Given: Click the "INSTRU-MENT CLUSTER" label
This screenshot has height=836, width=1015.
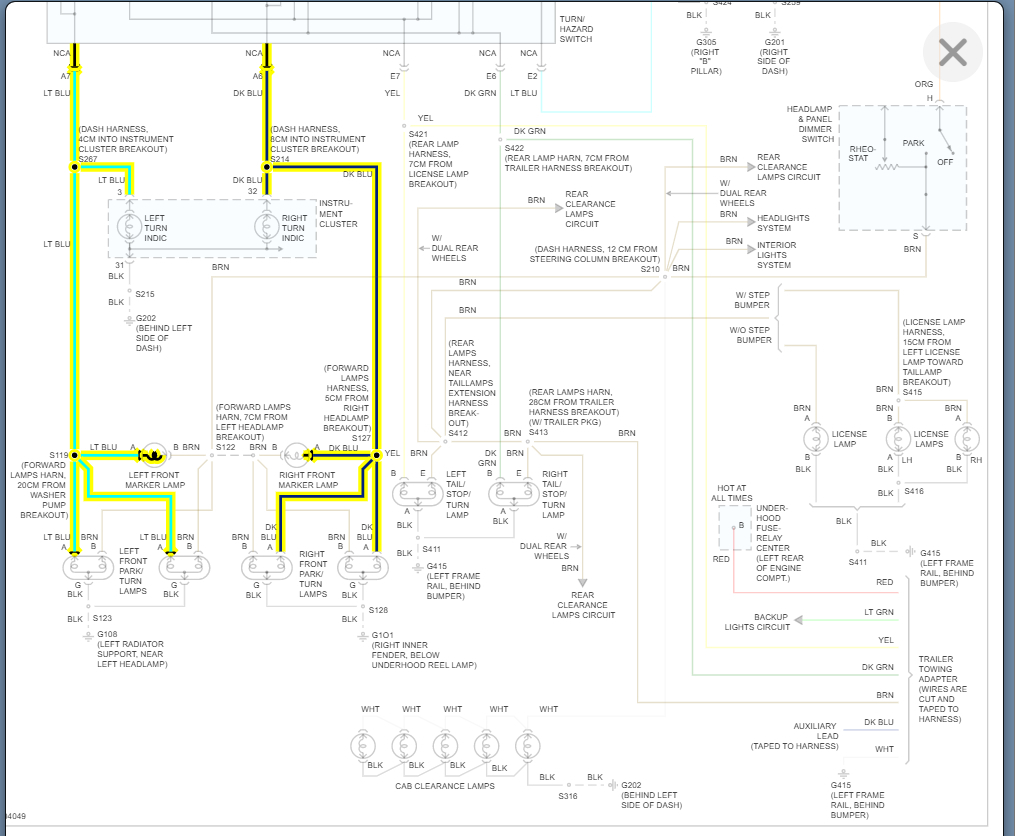Looking at the screenshot, I should [338, 214].
